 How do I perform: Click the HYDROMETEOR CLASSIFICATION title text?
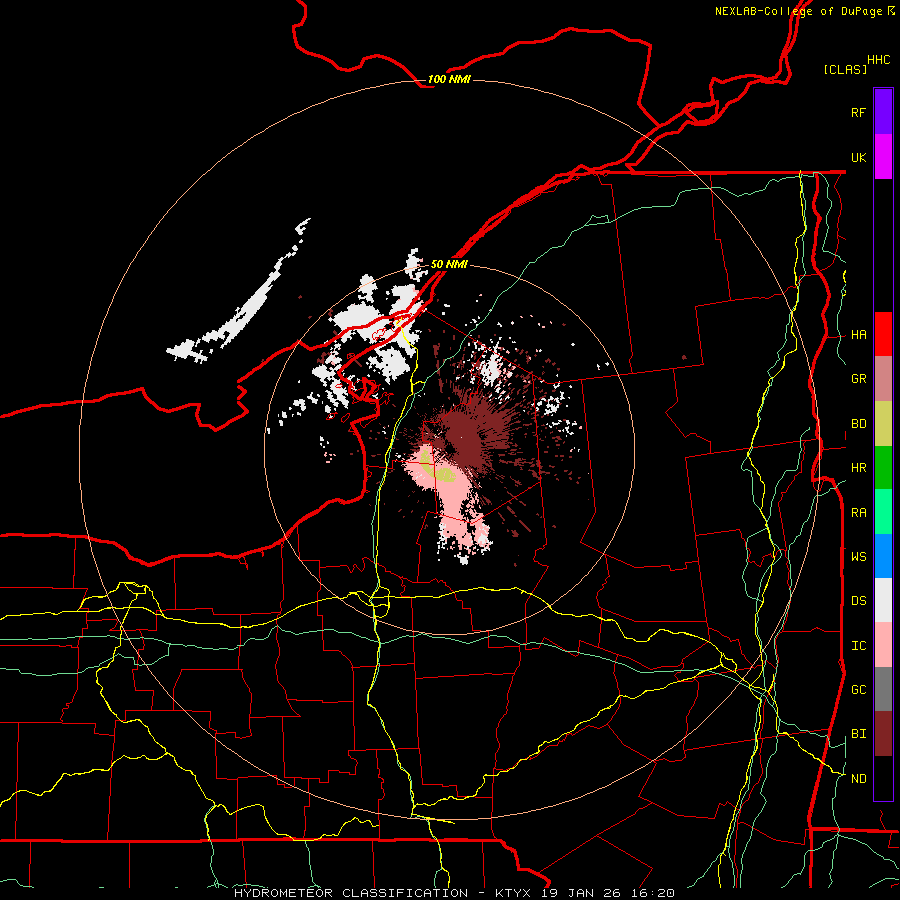(351, 893)
